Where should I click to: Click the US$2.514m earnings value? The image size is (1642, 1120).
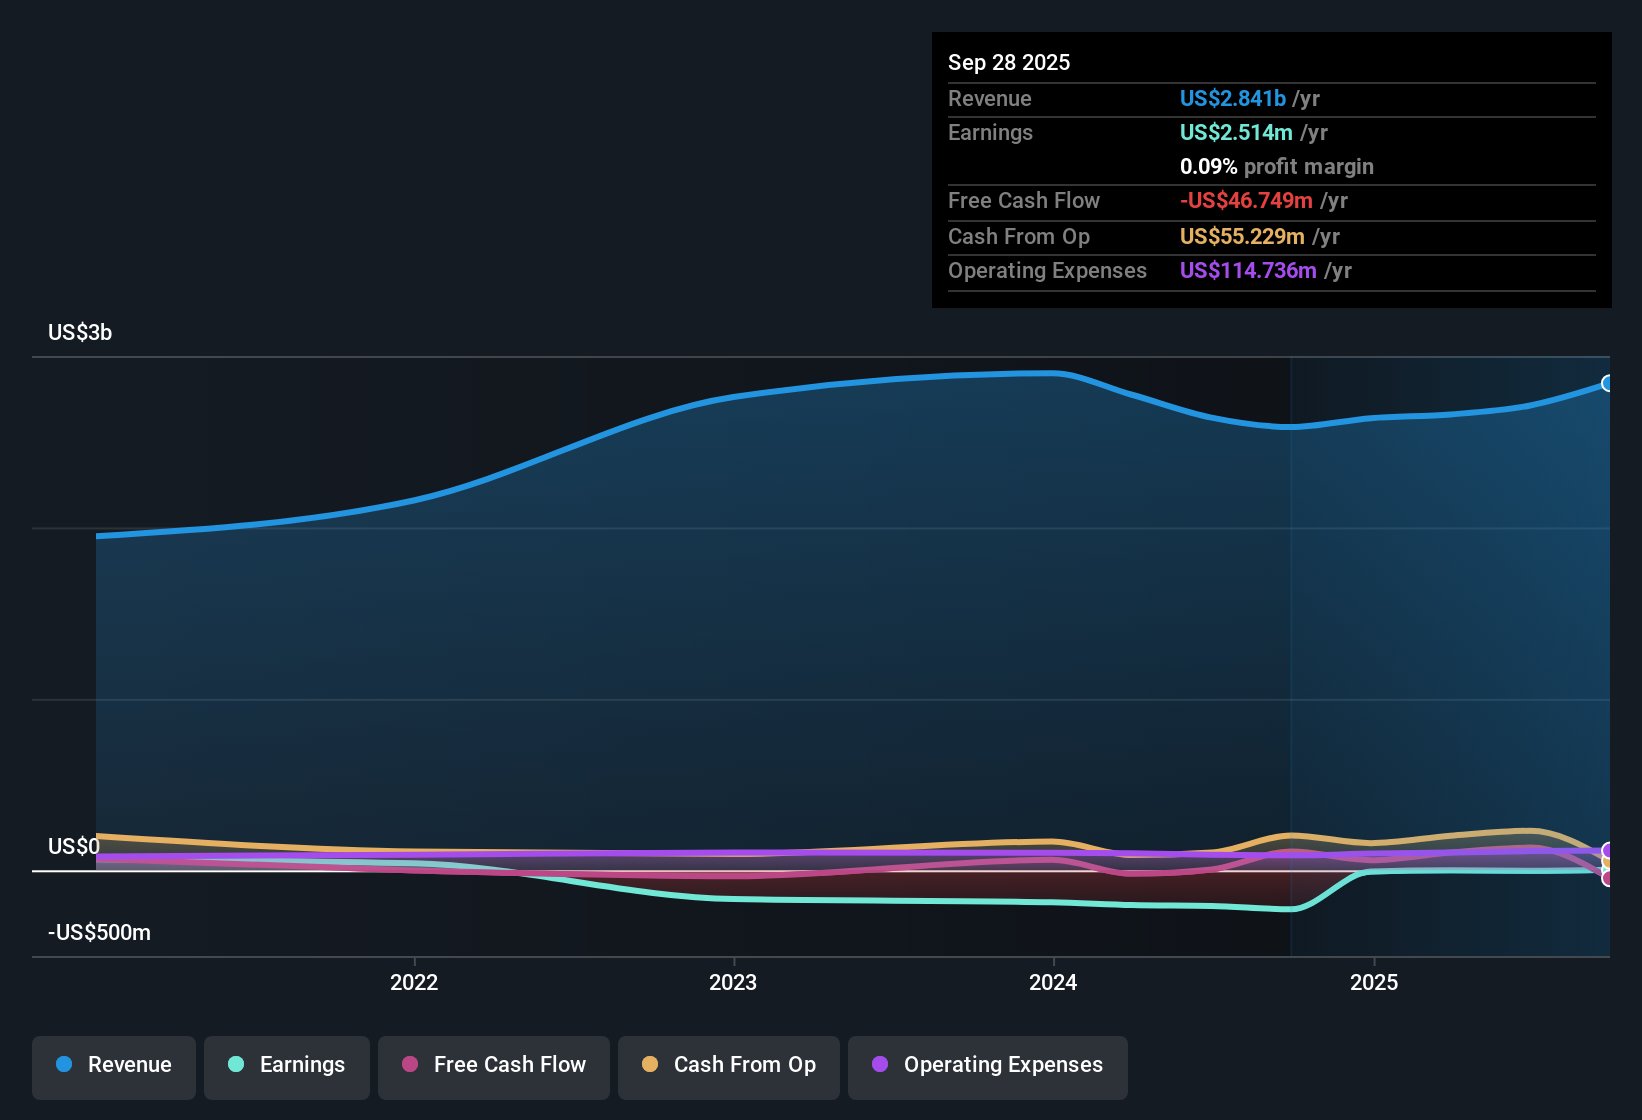(1236, 132)
